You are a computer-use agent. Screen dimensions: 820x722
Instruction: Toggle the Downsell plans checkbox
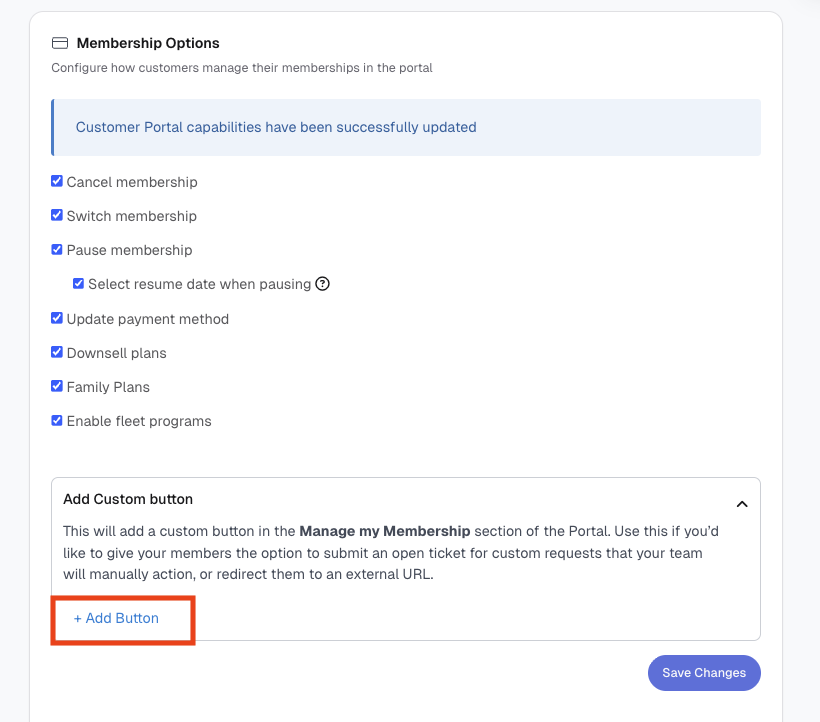57,352
